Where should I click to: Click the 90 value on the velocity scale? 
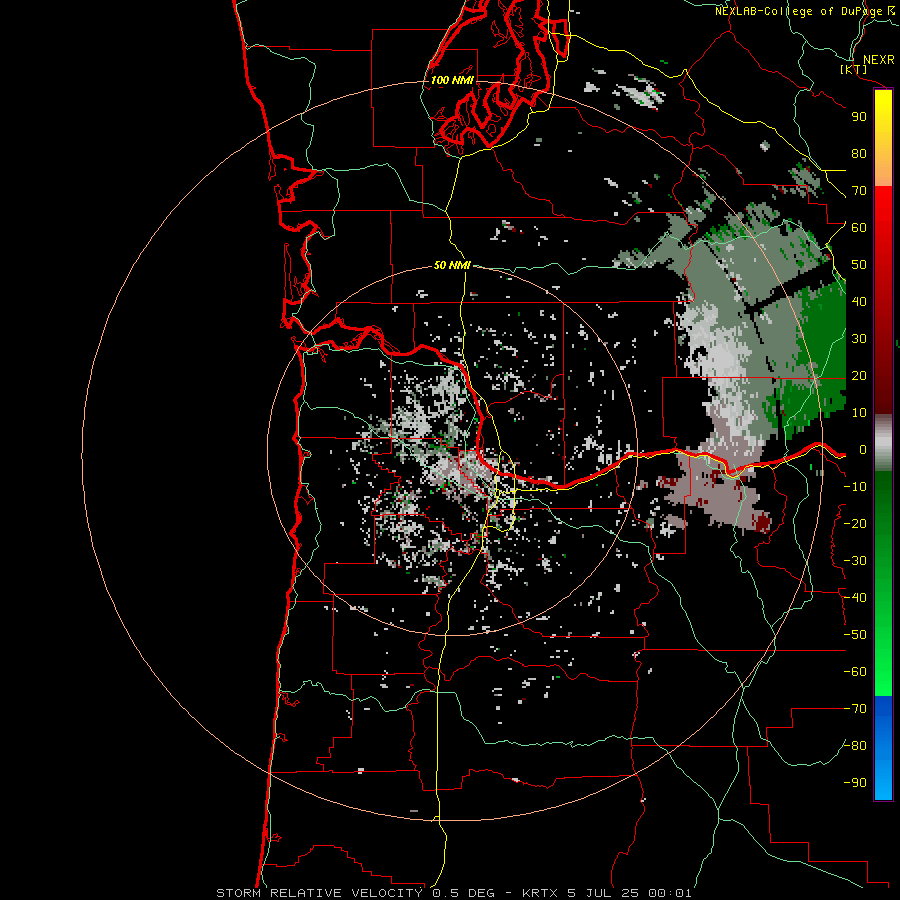(859, 117)
